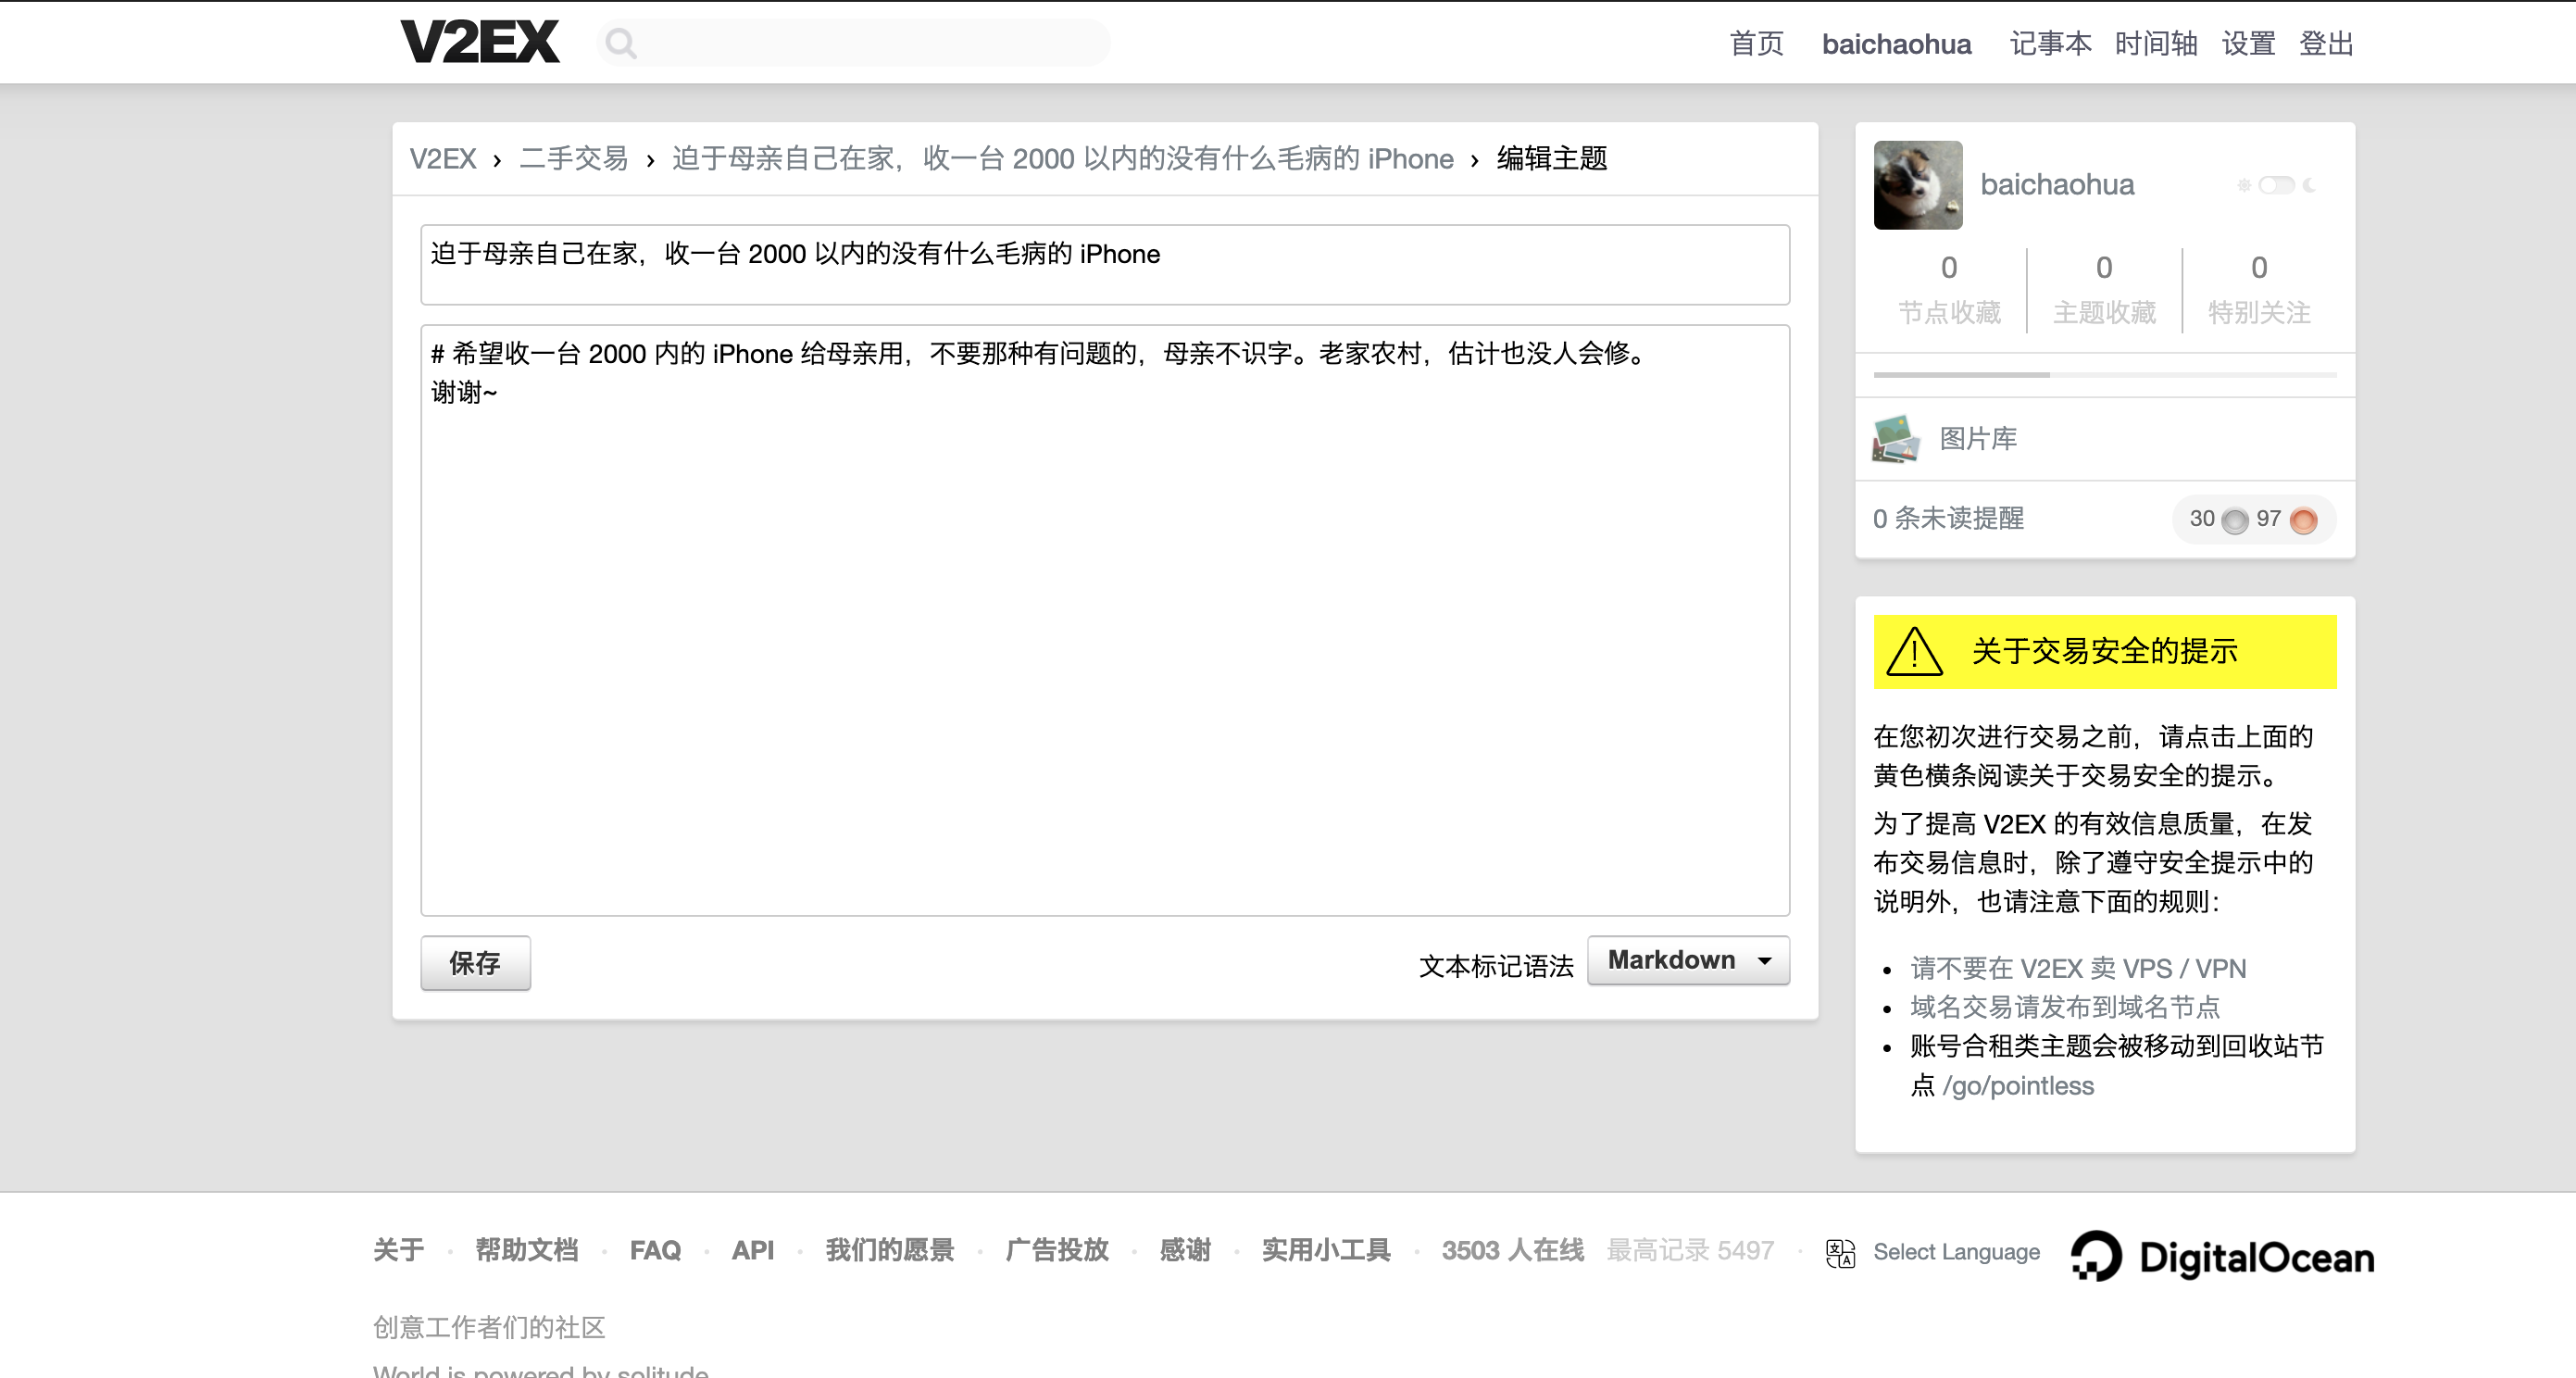This screenshot has height=1378, width=2576.
Task: Open 记事本 in the top navigation
Action: click(2050, 44)
